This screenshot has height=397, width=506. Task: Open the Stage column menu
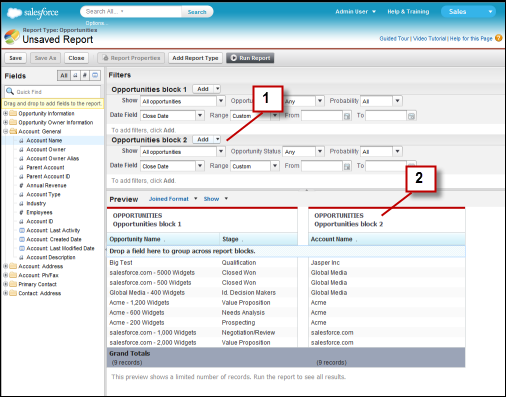tap(242, 240)
